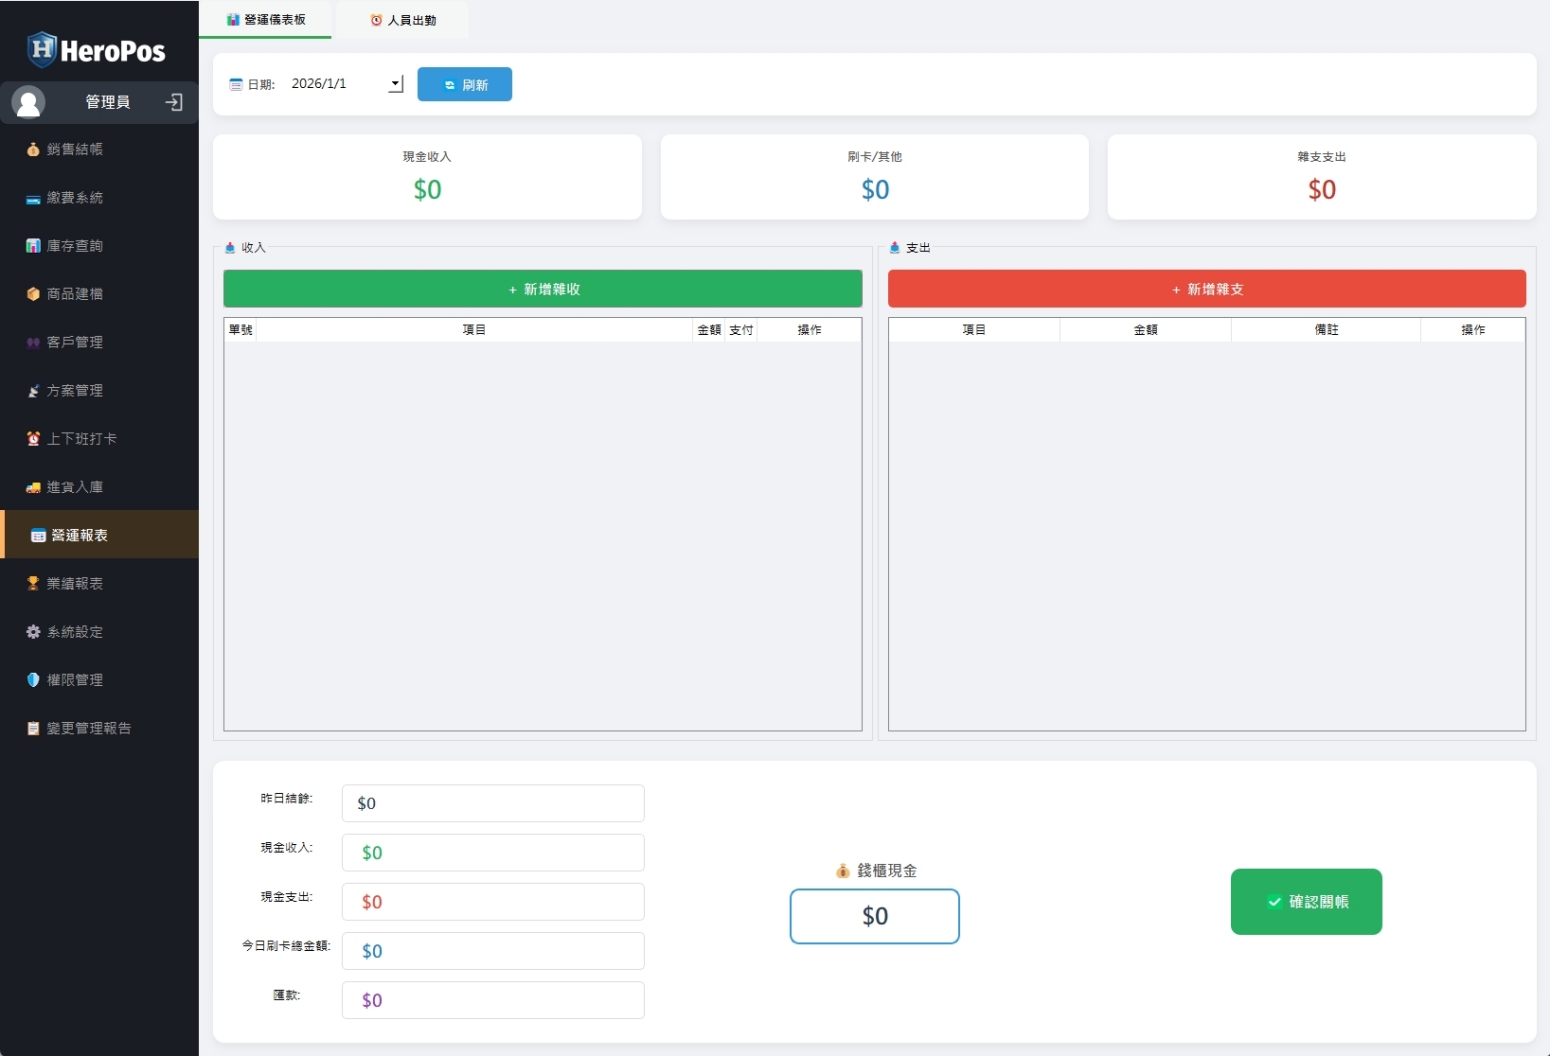Screen dimensions: 1550x1056
Task: Click the HeroPos shield logo
Action: tap(41, 49)
